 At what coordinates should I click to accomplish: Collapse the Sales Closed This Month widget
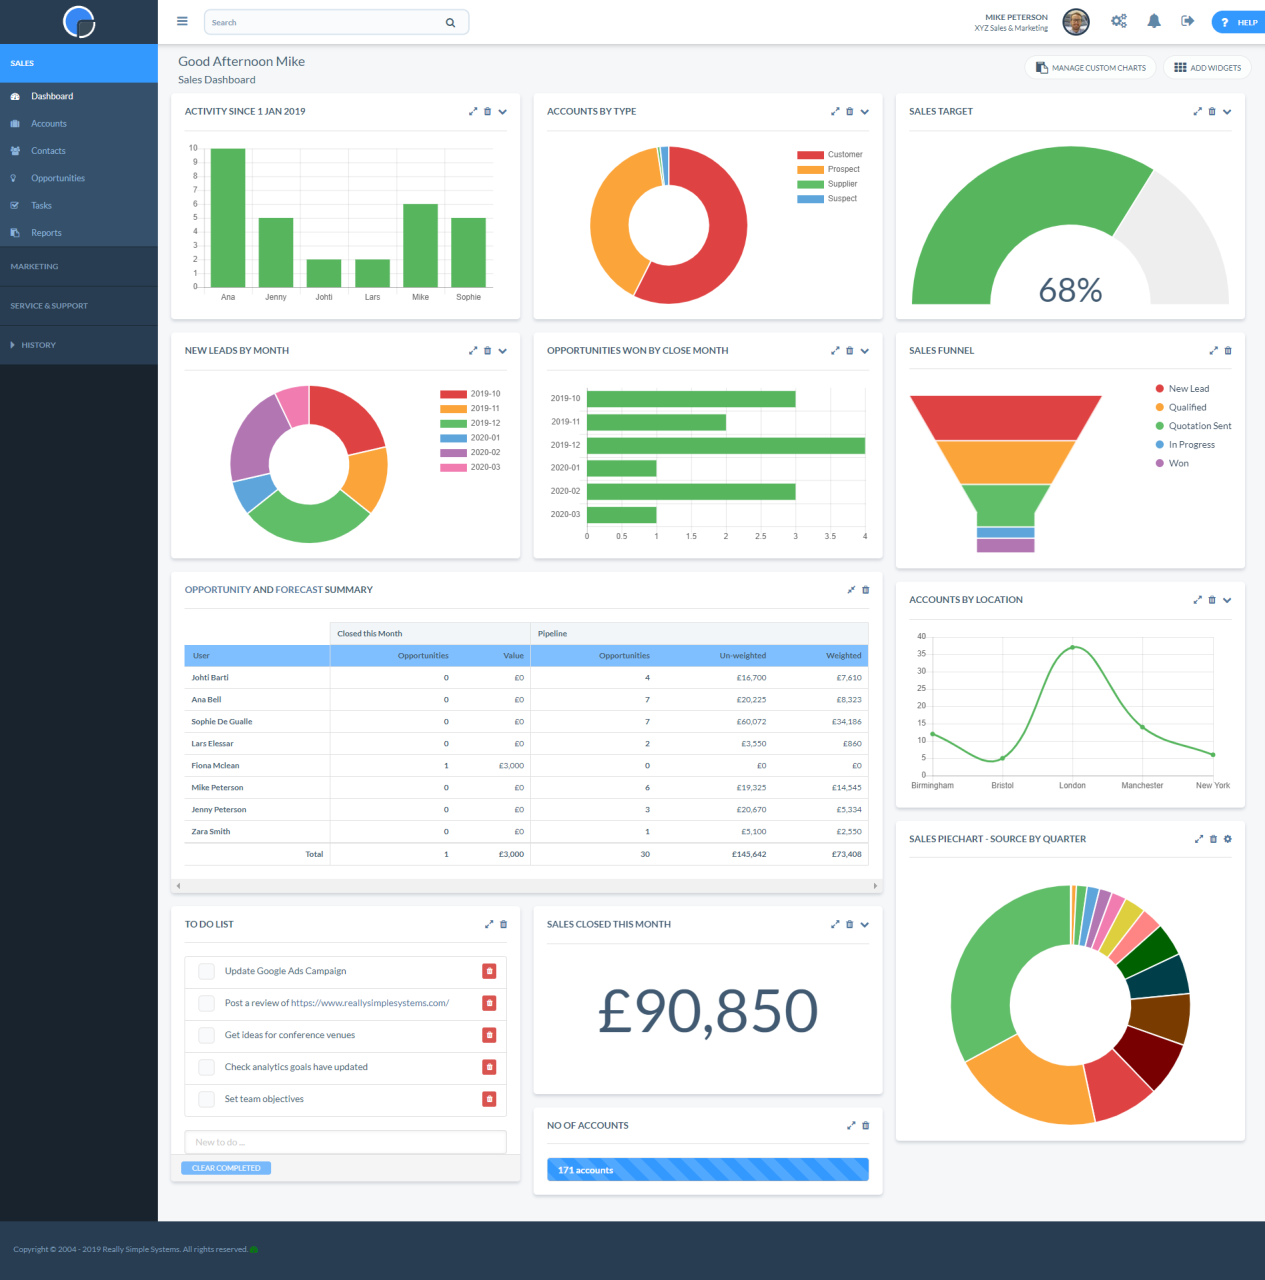(x=864, y=924)
